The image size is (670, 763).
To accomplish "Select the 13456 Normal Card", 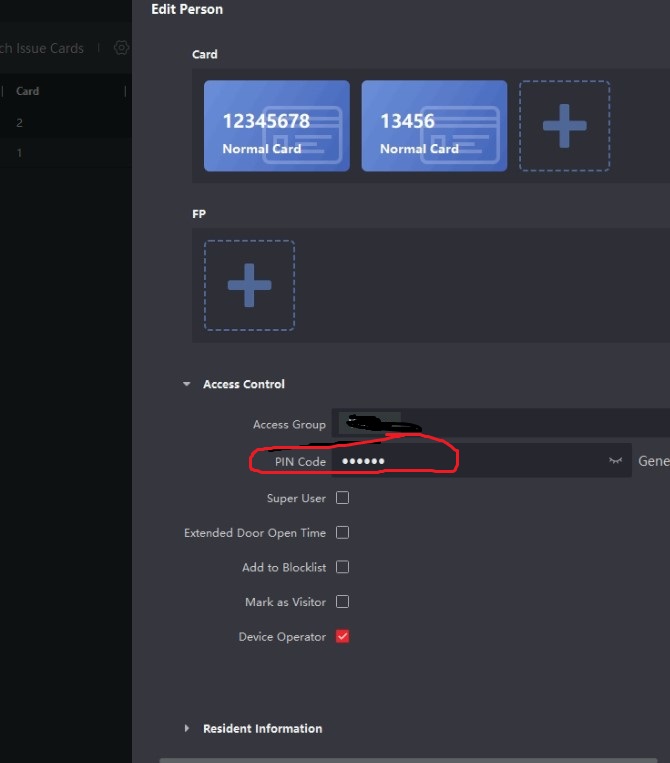I will pyautogui.click(x=434, y=126).
